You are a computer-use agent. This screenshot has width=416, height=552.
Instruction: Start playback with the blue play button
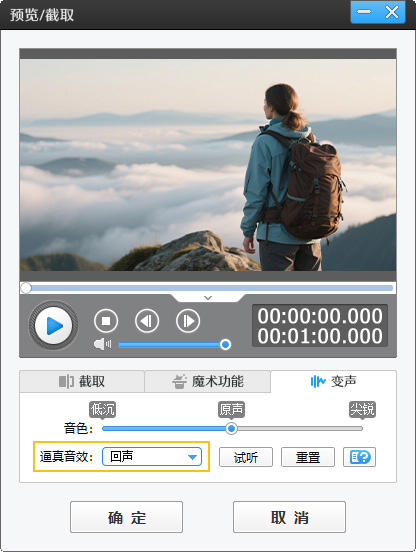coord(53,326)
